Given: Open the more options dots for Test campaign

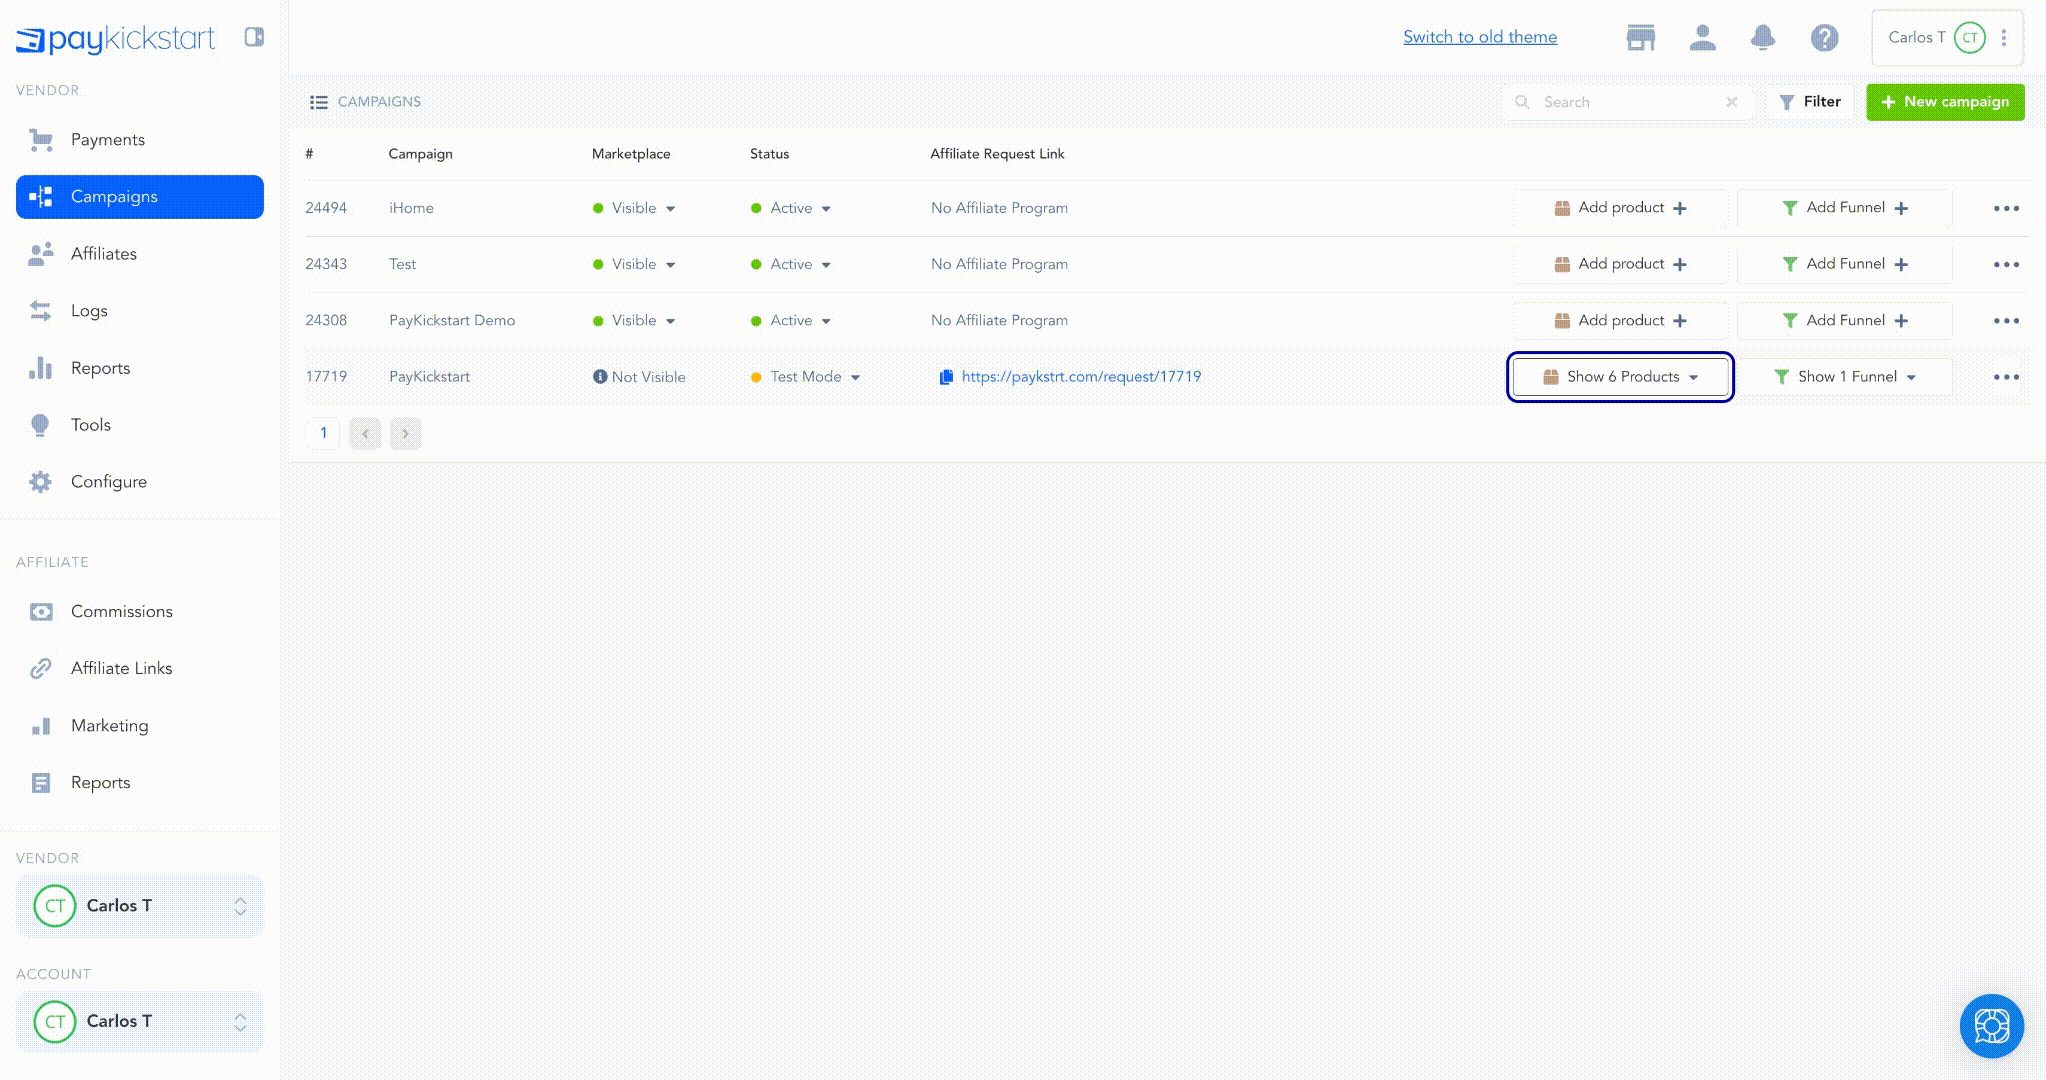Looking at the screenshot, I should pos(2006,265).
